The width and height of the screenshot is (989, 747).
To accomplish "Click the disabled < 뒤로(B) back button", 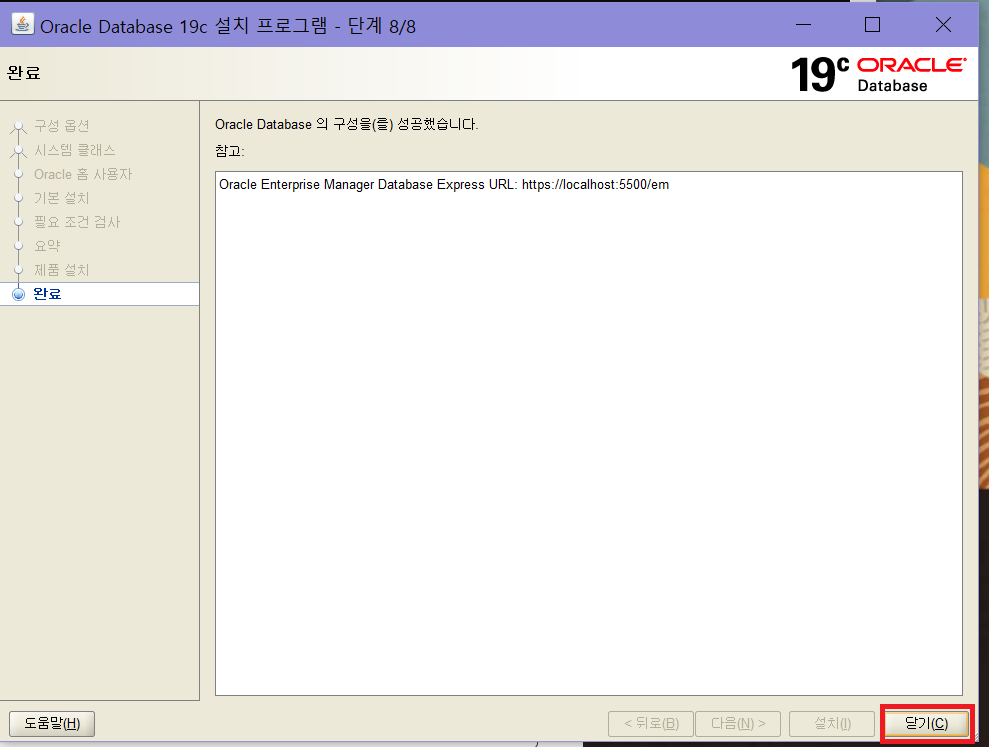I will pos(651,724).
